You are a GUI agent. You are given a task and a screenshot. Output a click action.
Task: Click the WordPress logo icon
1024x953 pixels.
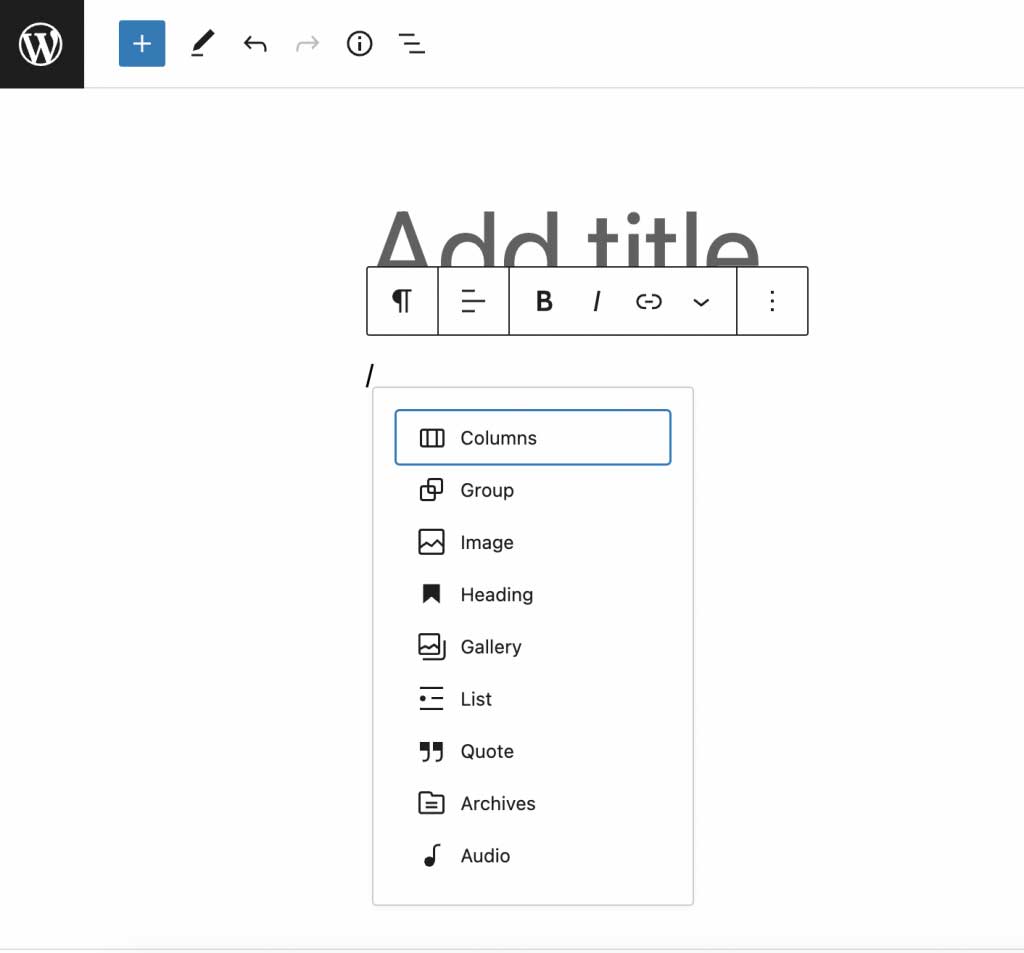41,44
